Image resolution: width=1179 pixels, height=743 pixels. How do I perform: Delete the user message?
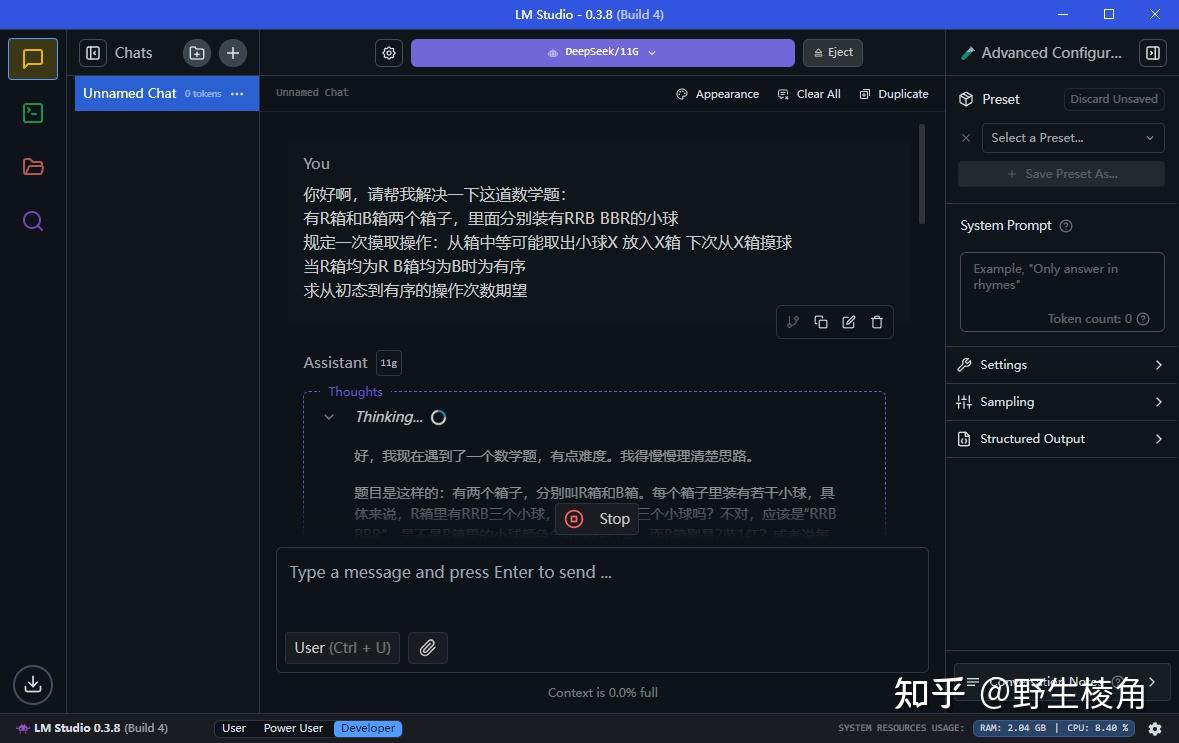click(877, 322)
